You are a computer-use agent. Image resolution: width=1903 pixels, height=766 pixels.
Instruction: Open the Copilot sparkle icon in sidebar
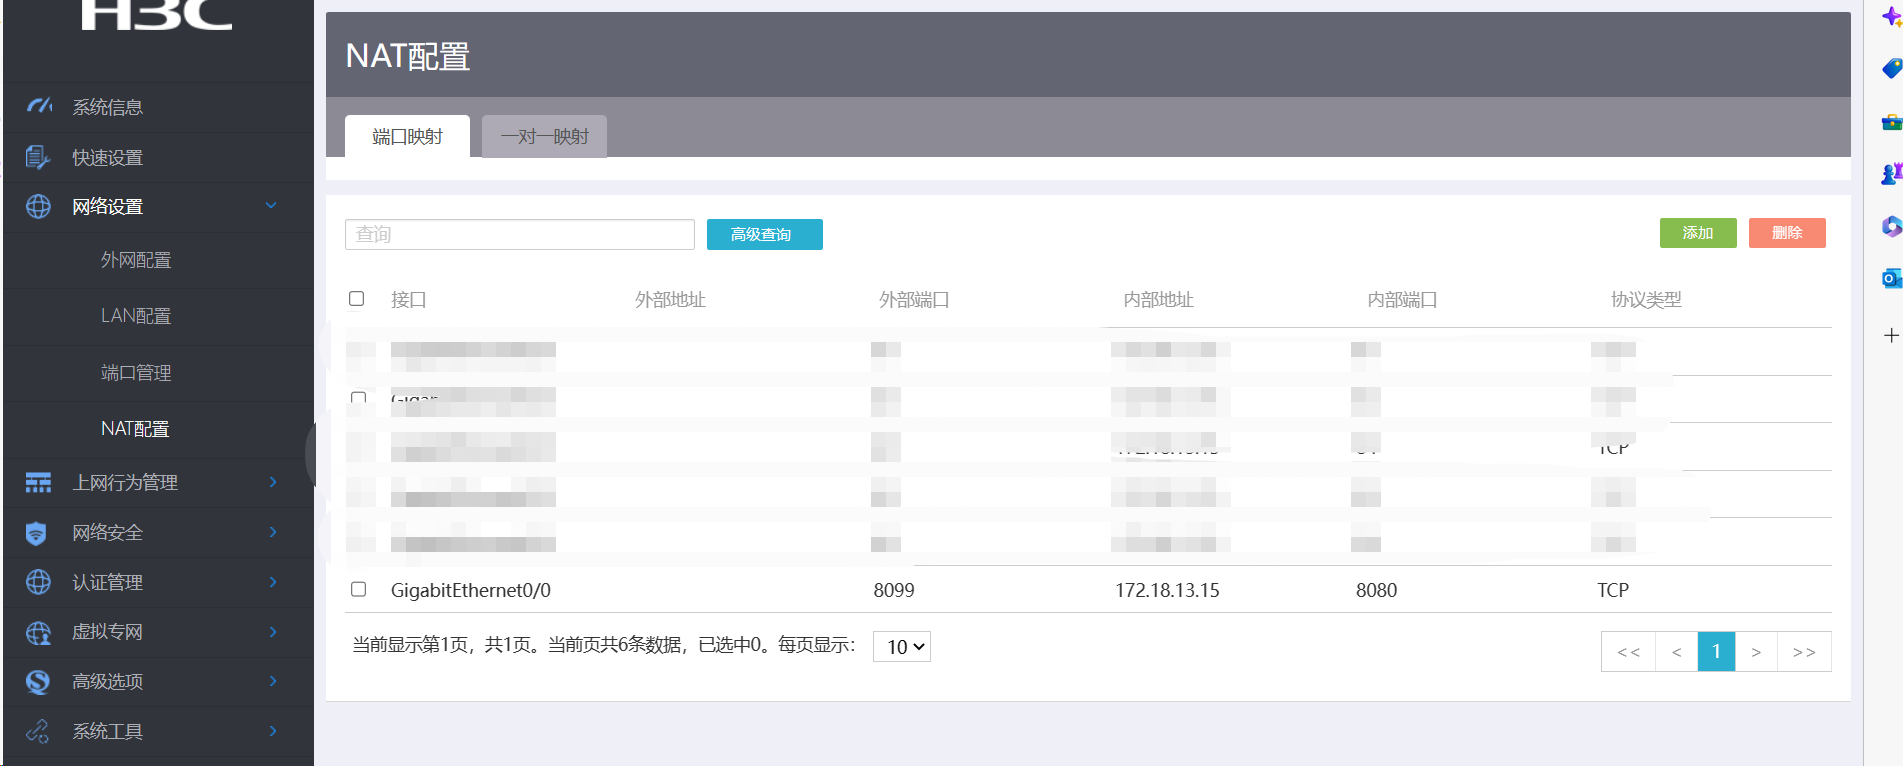[1891, 17]
